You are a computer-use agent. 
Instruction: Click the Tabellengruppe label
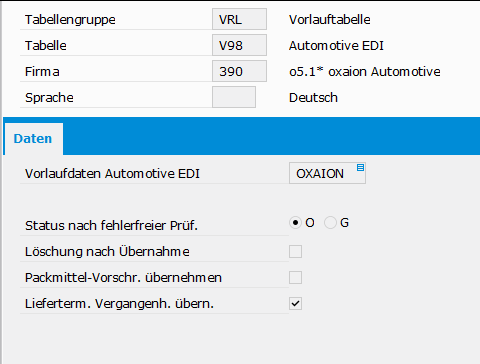point(70,20)
